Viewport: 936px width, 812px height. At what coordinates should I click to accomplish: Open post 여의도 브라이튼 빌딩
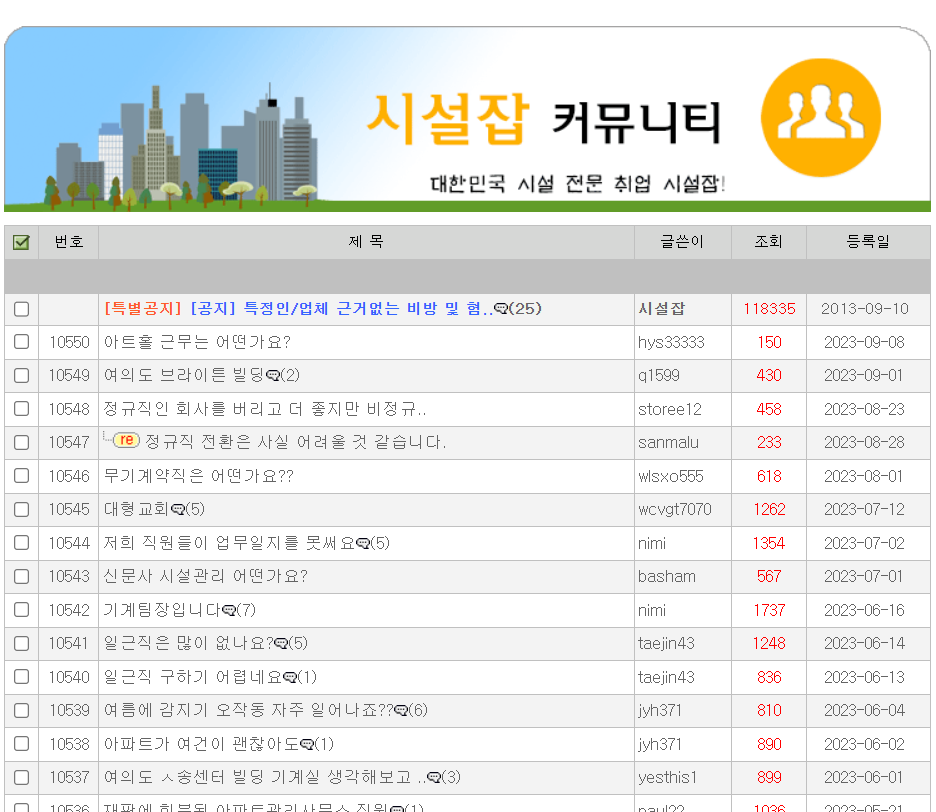pyautogui.click(x=184, y=376)
